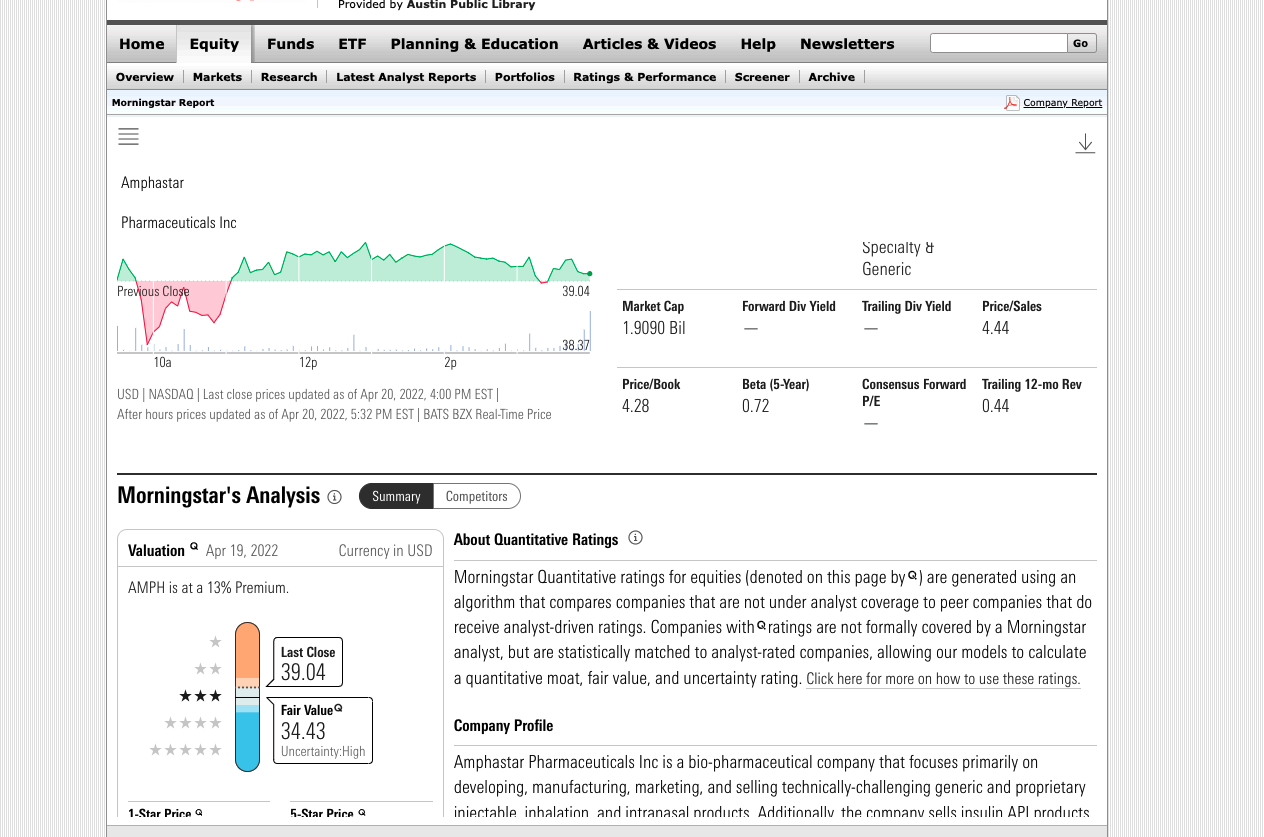
Task: Open the hamburger menu icon
Action: pos(128,137)
